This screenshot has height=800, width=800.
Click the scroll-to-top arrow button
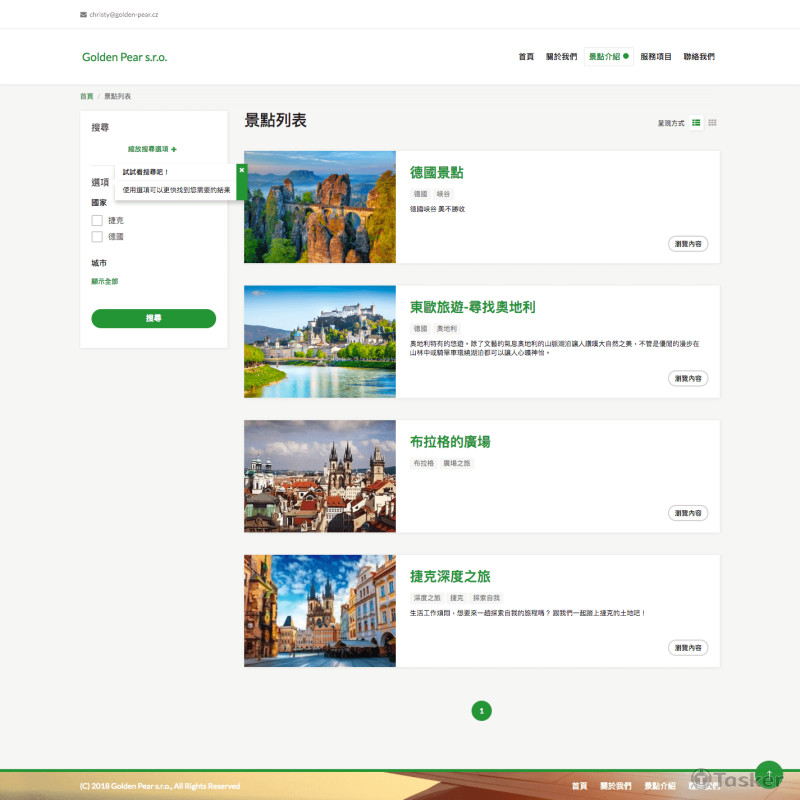click(x=768, y=775)
